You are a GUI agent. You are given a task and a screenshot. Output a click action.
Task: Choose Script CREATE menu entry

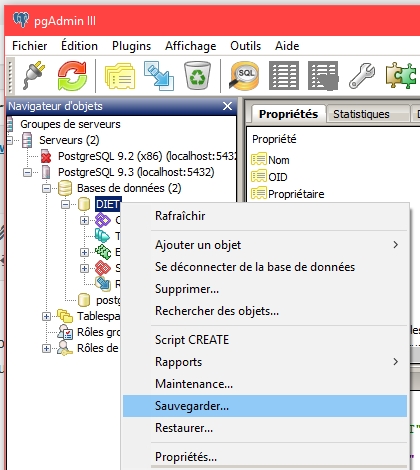(265, 340)
